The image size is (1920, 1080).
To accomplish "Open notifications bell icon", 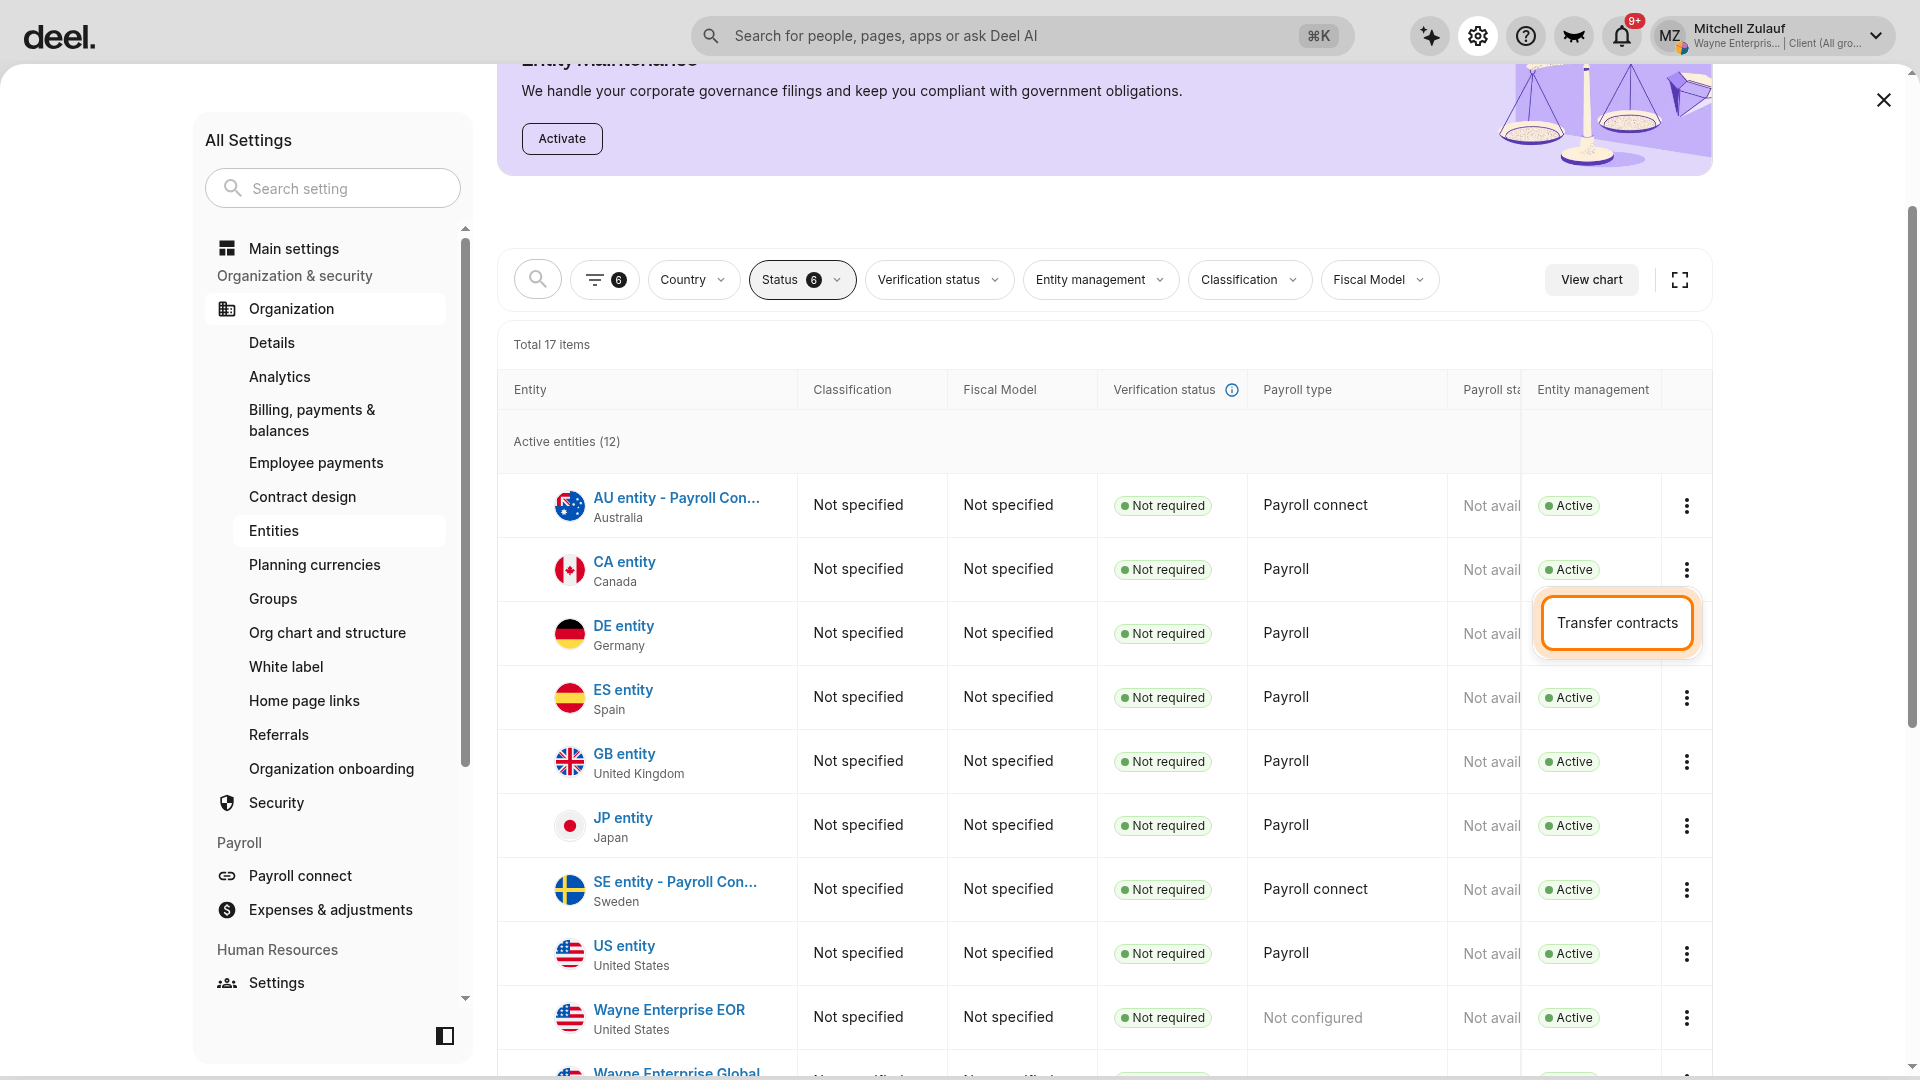I will coord(1622,36).
